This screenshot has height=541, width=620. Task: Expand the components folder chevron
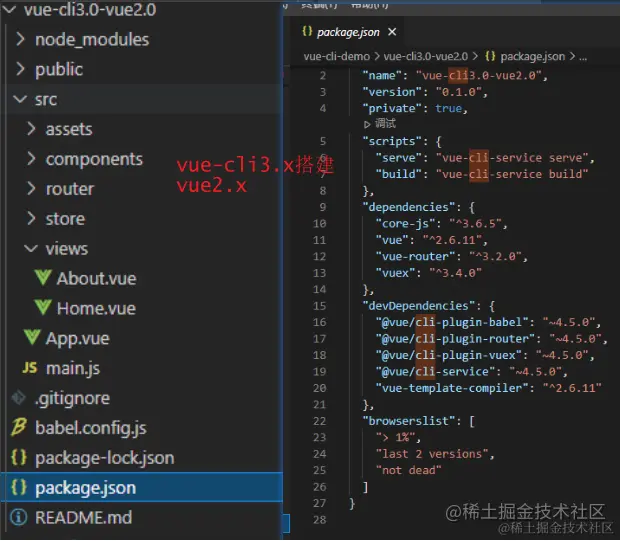31,159
